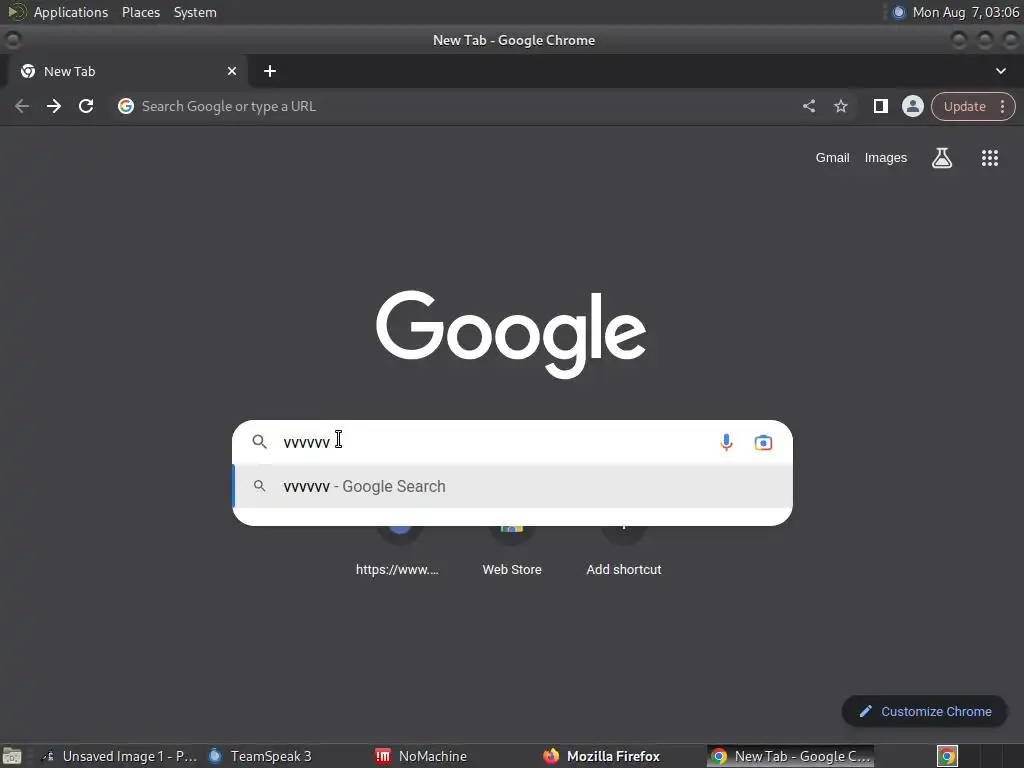The width and height of the screenshot is (1024, 768).
Task: Click the clock in top panel
Action: pyautogui.click(x=965, y=12)
